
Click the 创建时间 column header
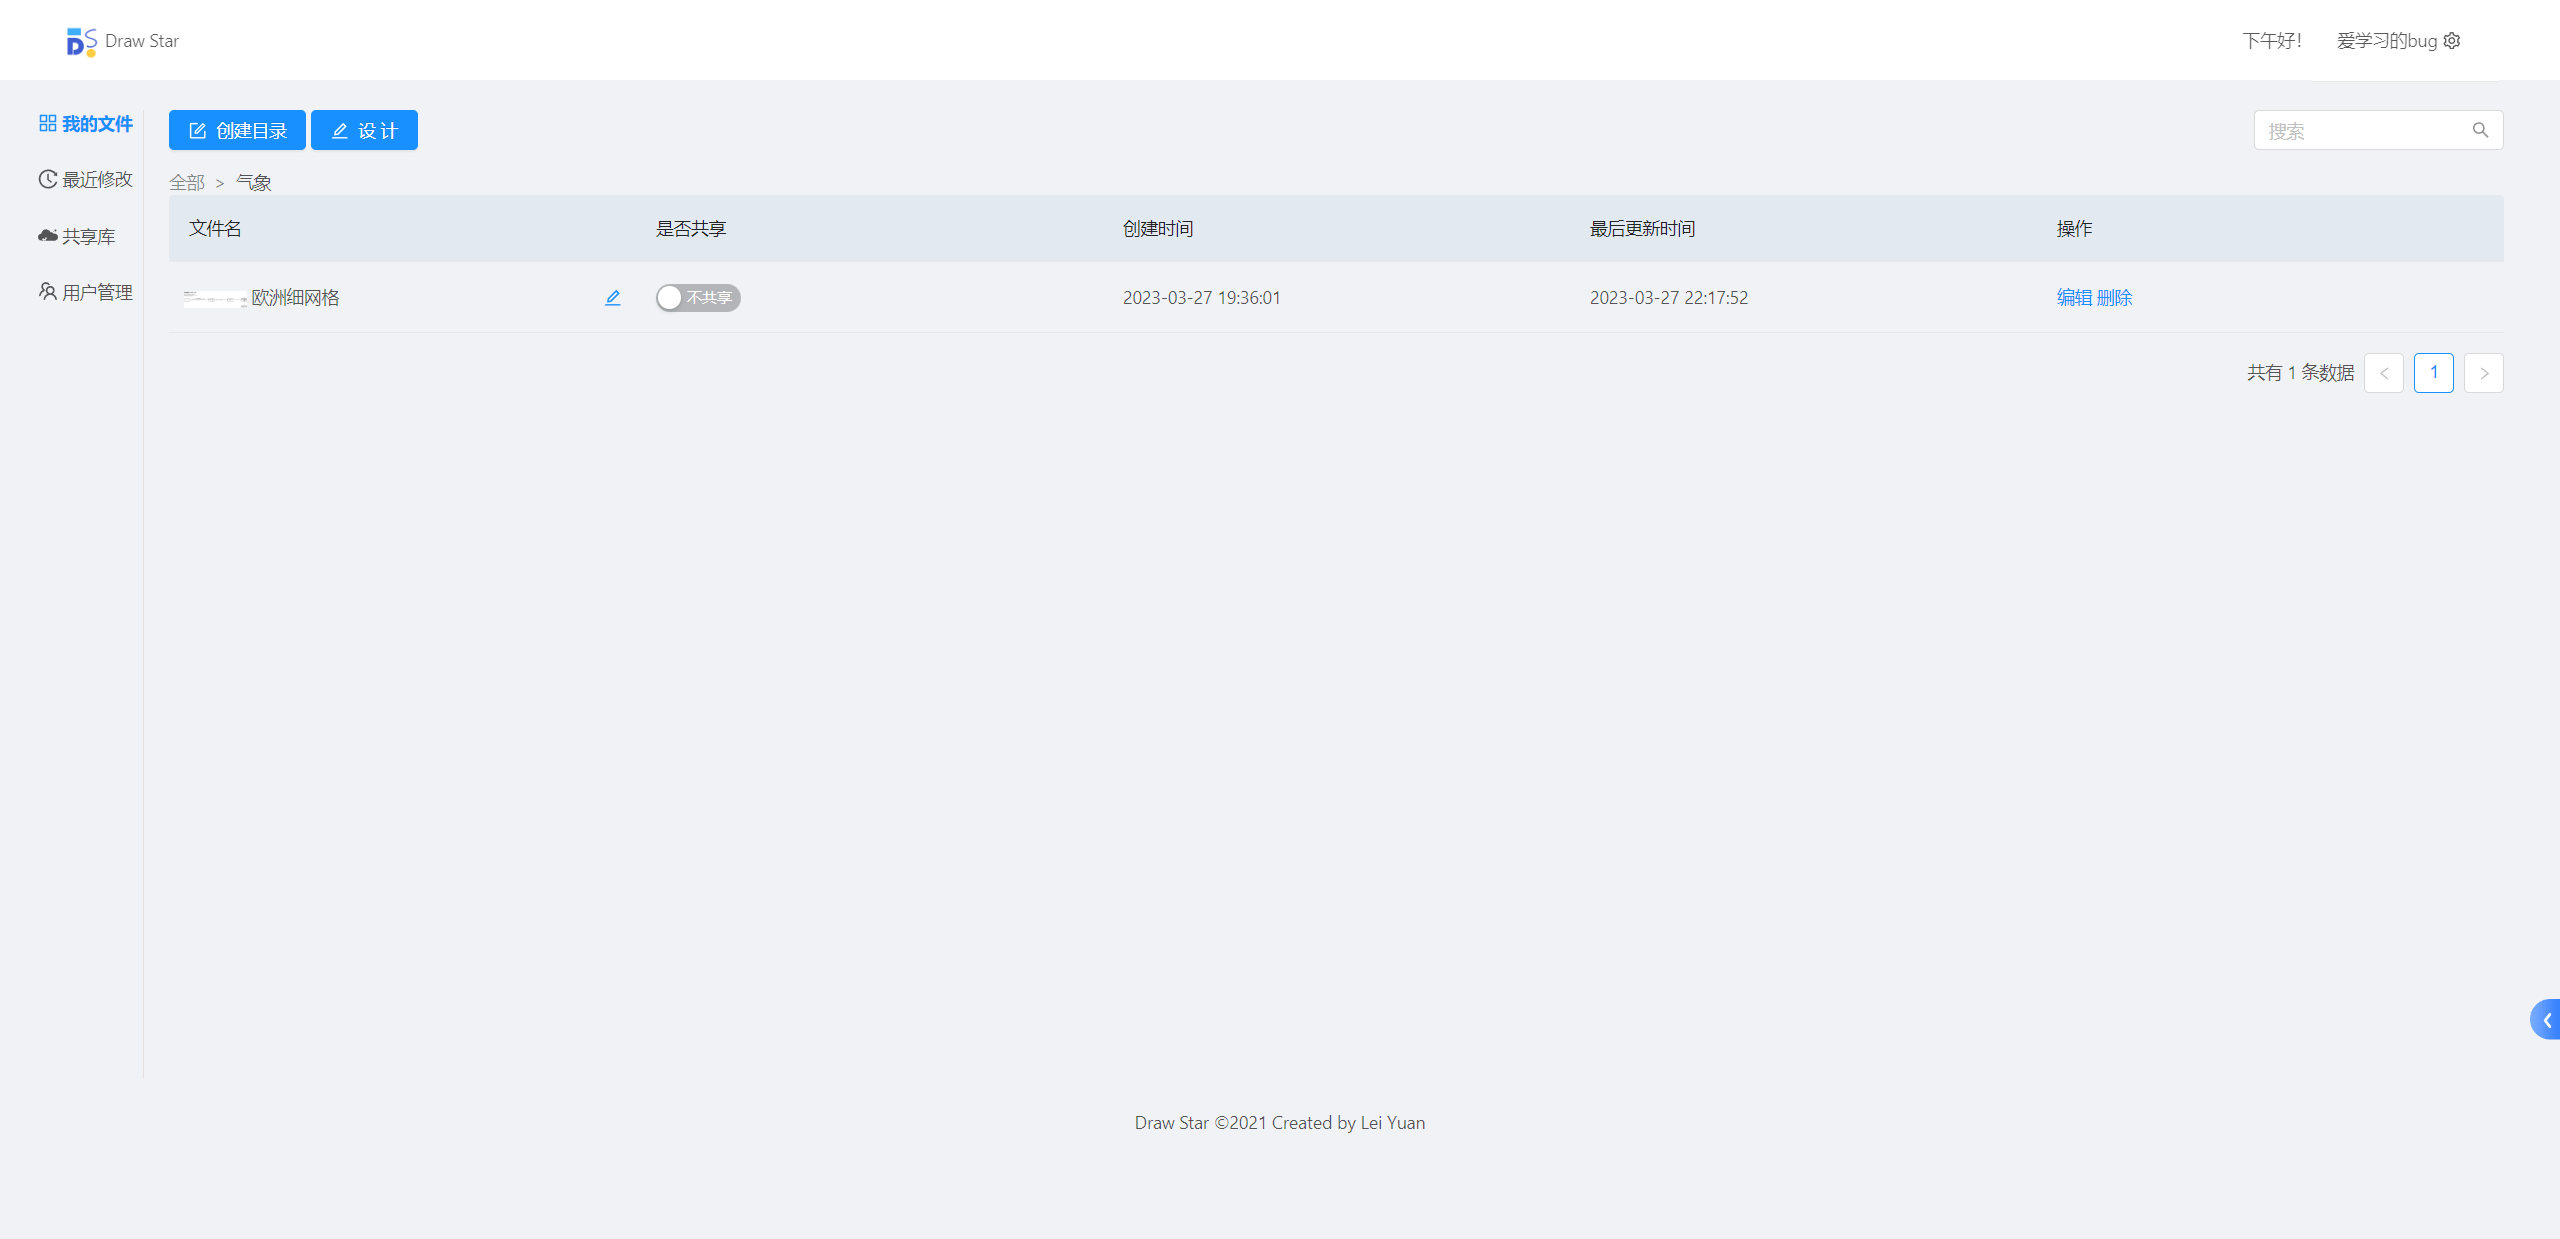click(1158, 228)
